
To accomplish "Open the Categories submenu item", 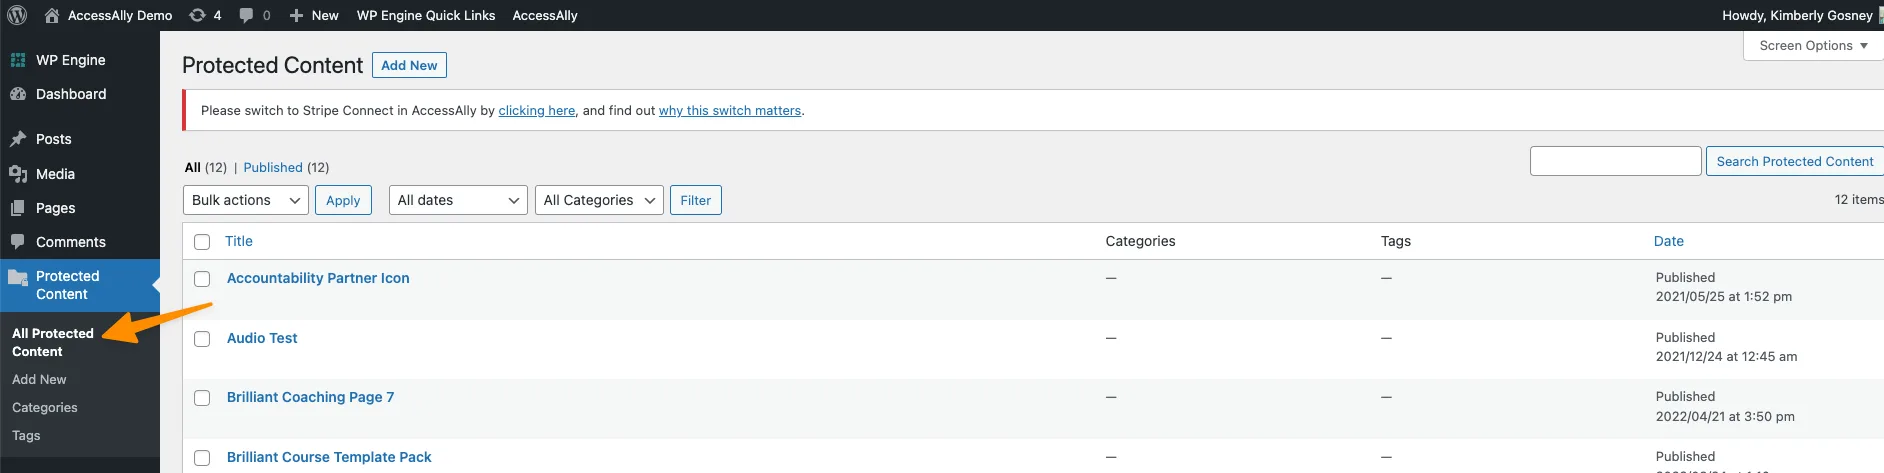I will coord(45,408).
